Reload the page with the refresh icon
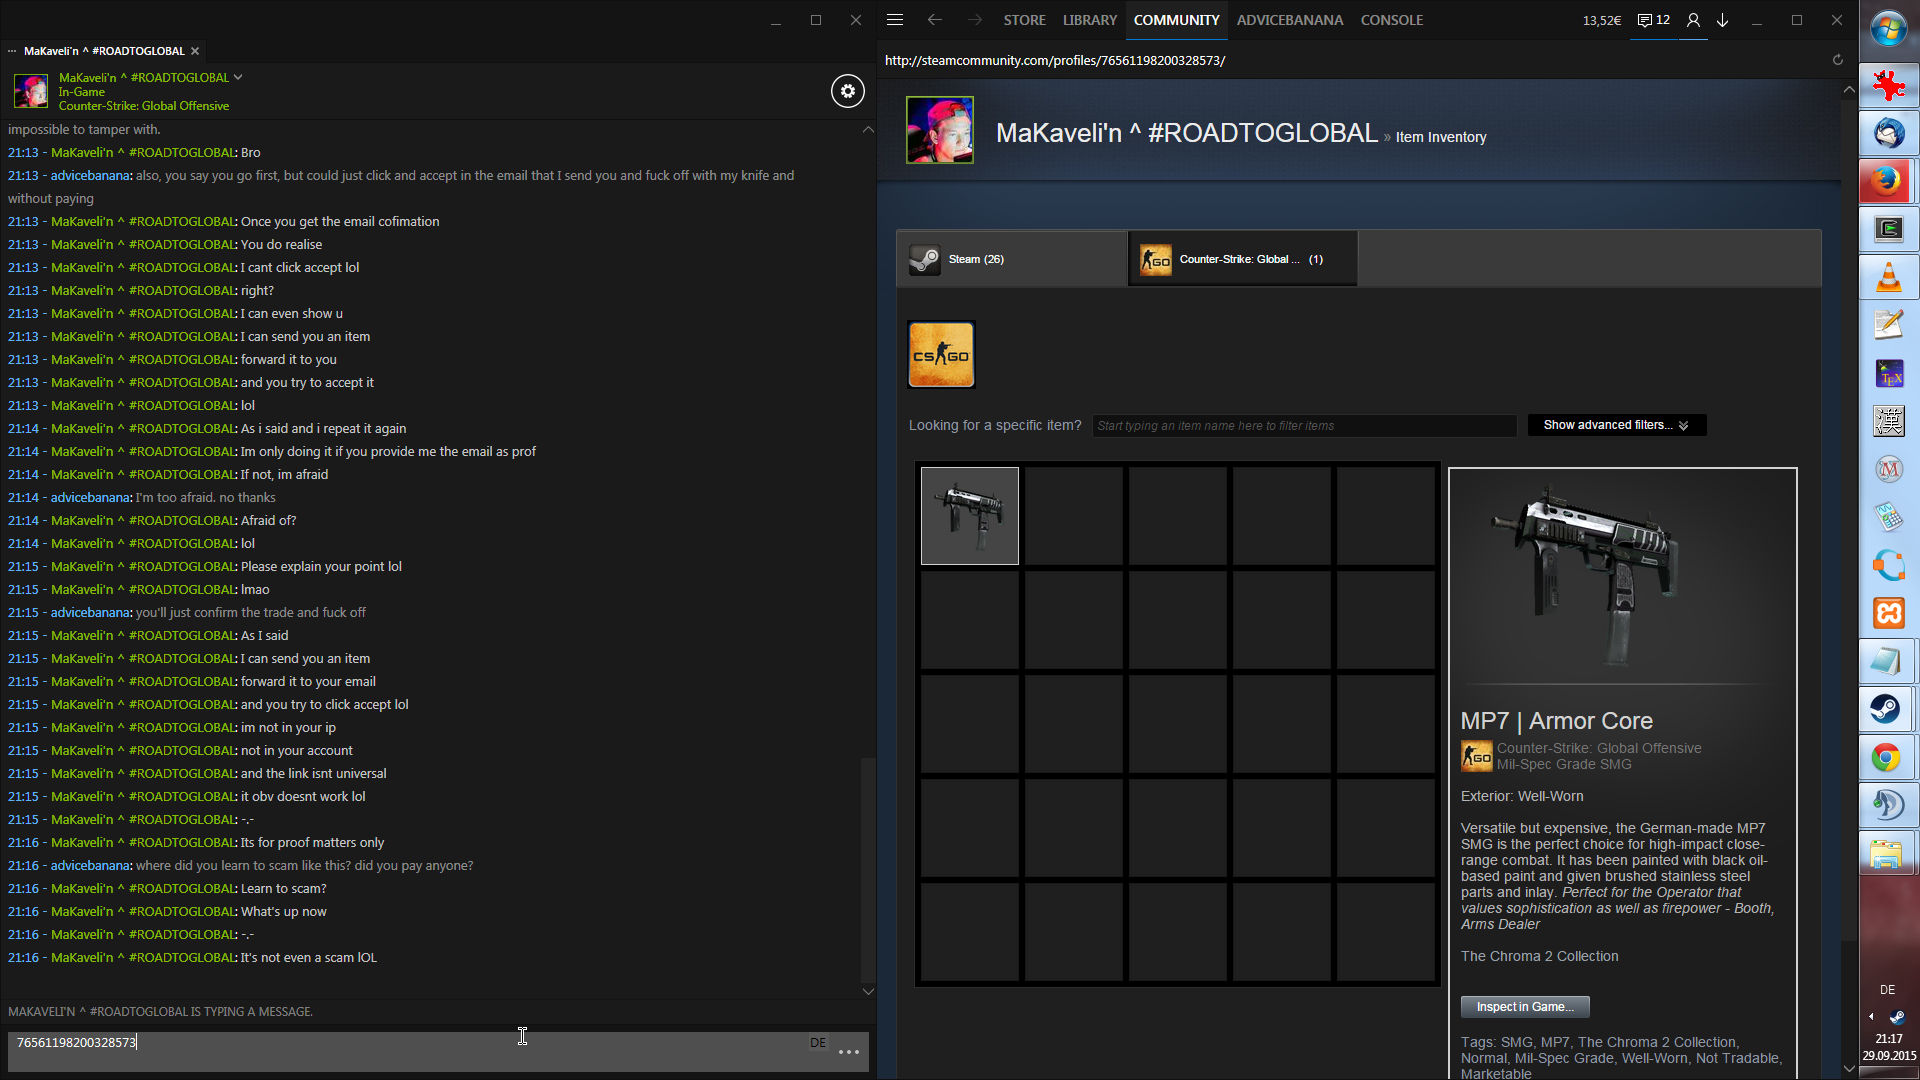 click(1837, 60)
